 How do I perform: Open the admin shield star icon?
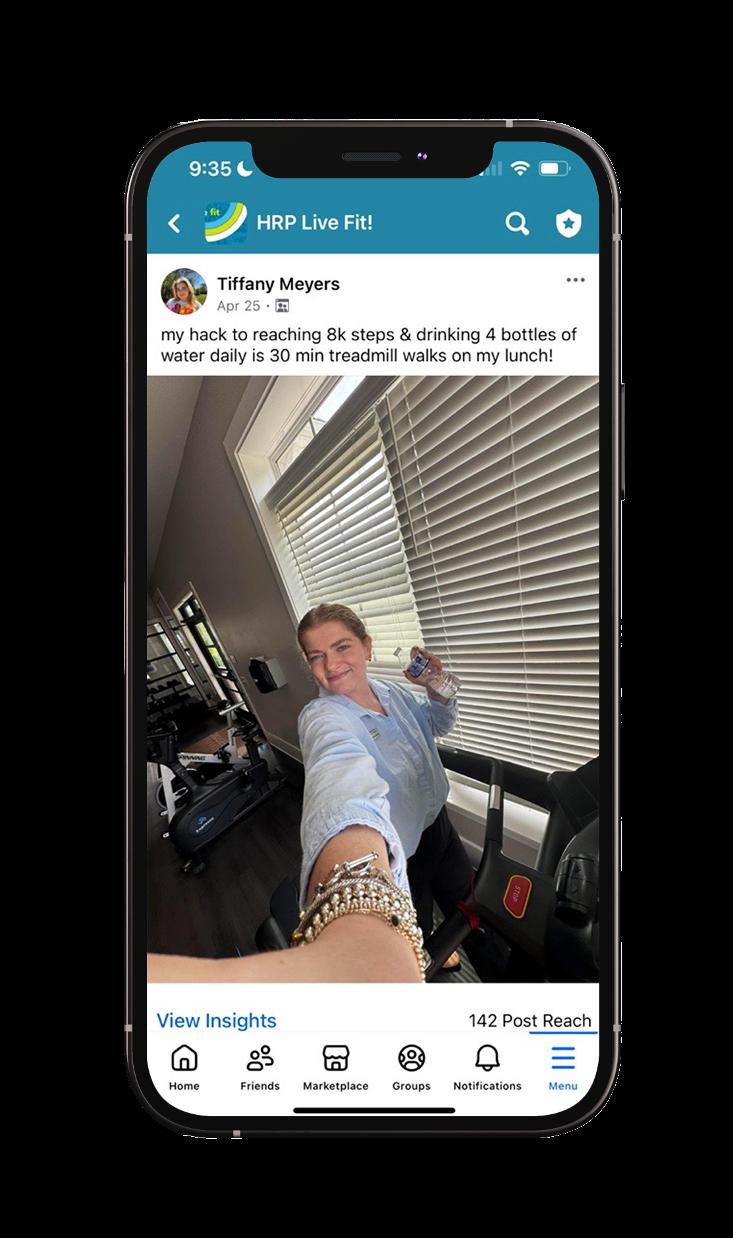pos(569,223)
